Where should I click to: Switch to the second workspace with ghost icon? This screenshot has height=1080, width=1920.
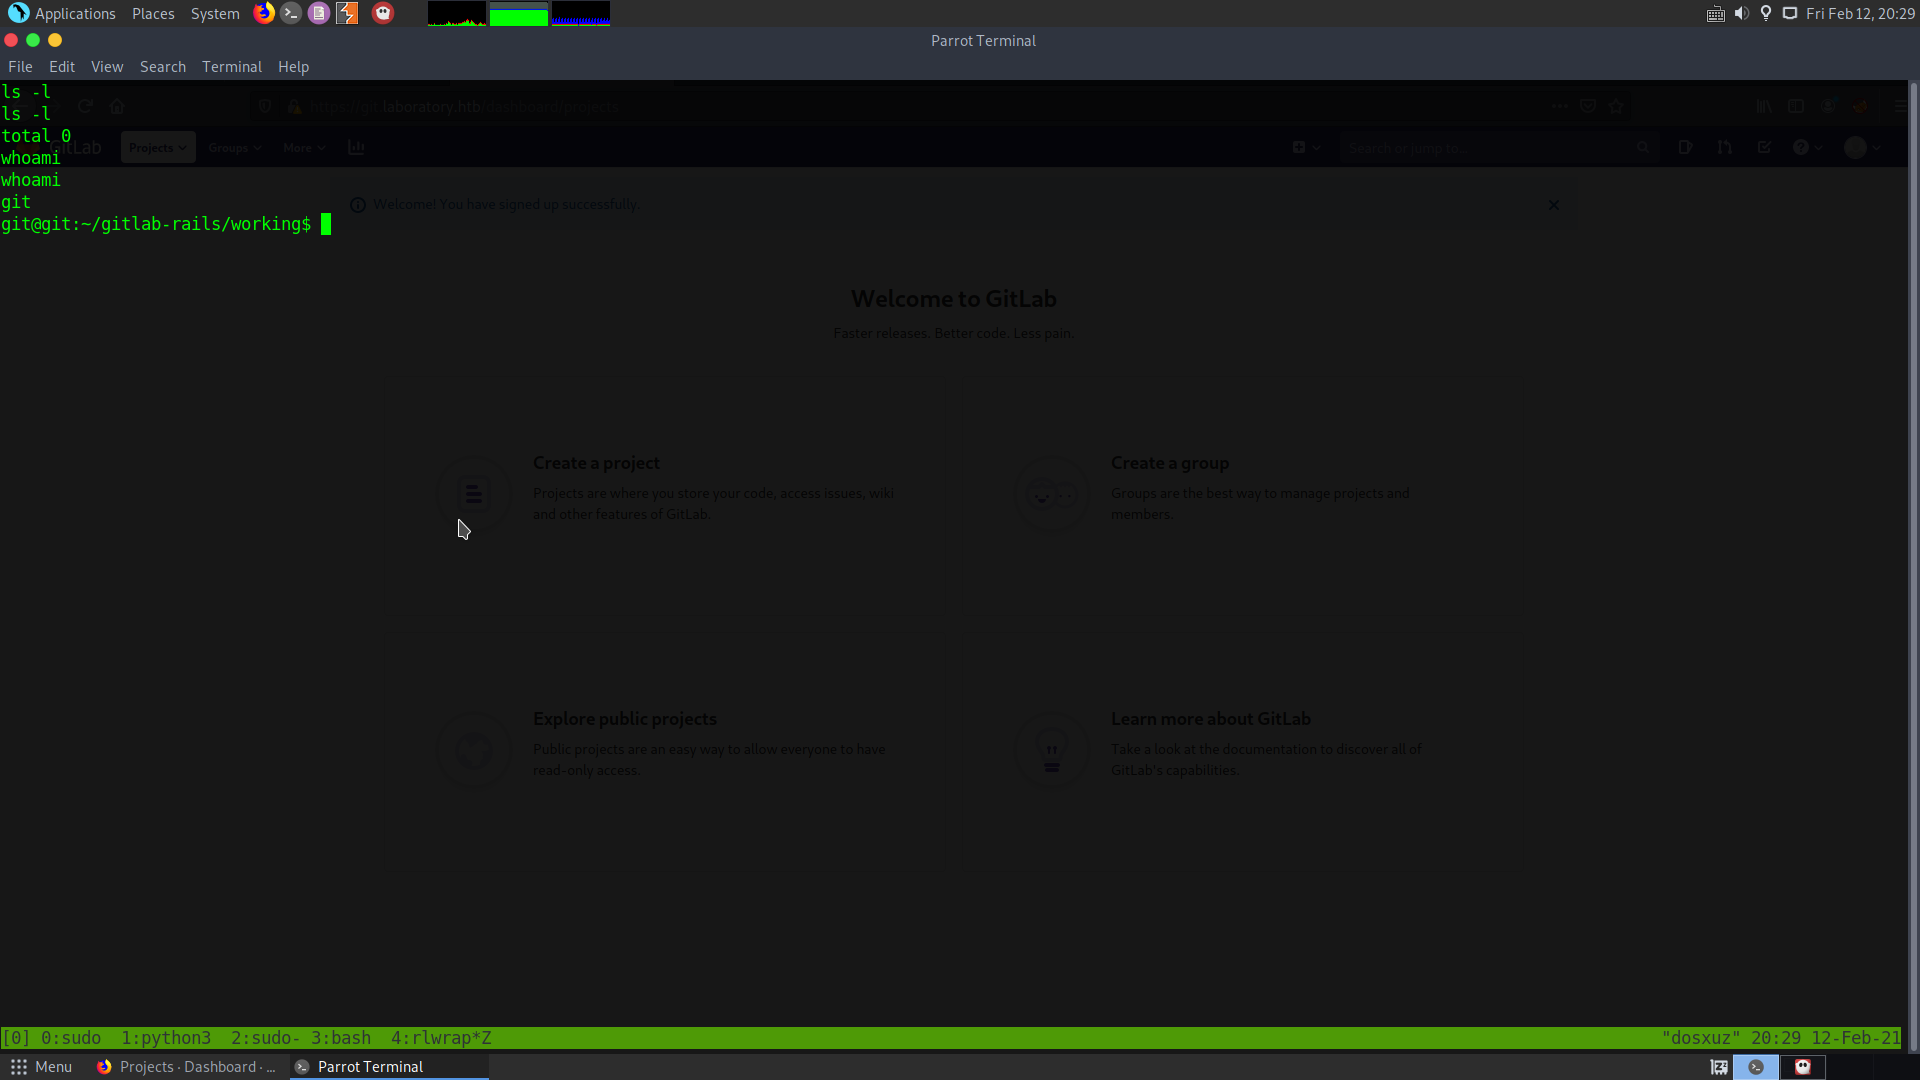1802,1067
